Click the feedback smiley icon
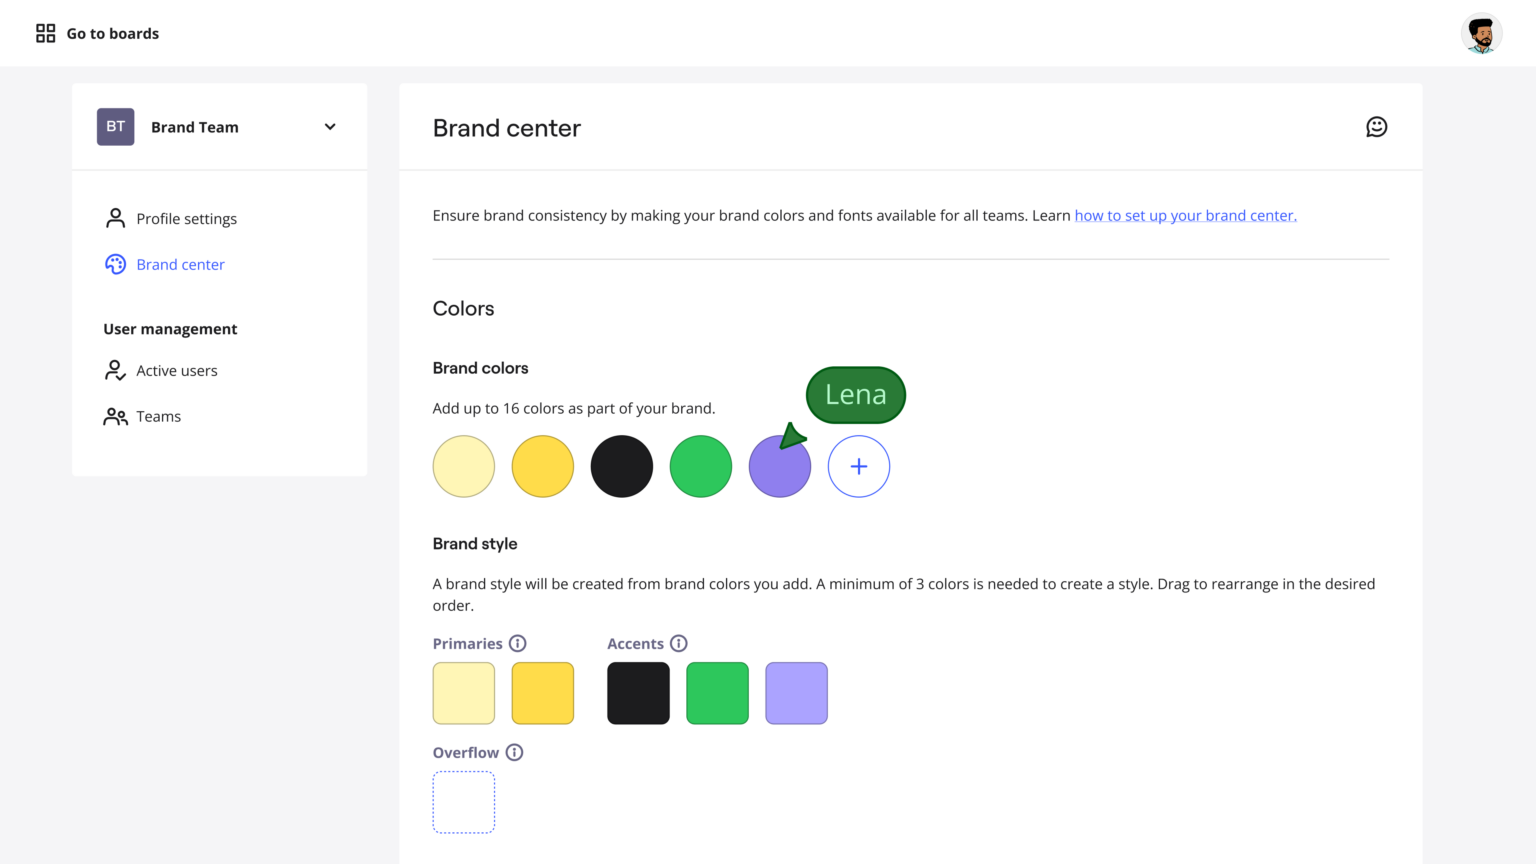 pyautogui.click(x=1376, y=127)
